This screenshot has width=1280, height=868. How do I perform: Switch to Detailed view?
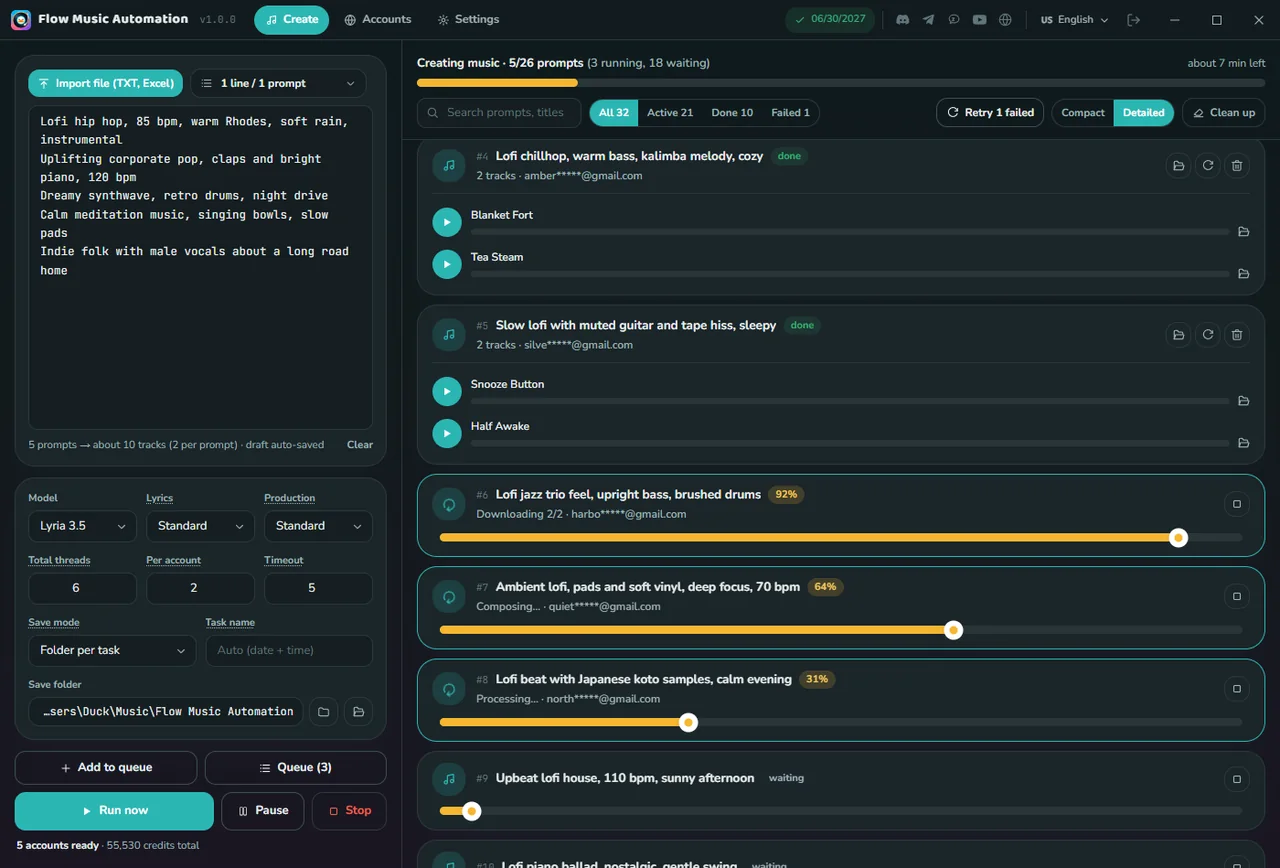point(1143,113)
